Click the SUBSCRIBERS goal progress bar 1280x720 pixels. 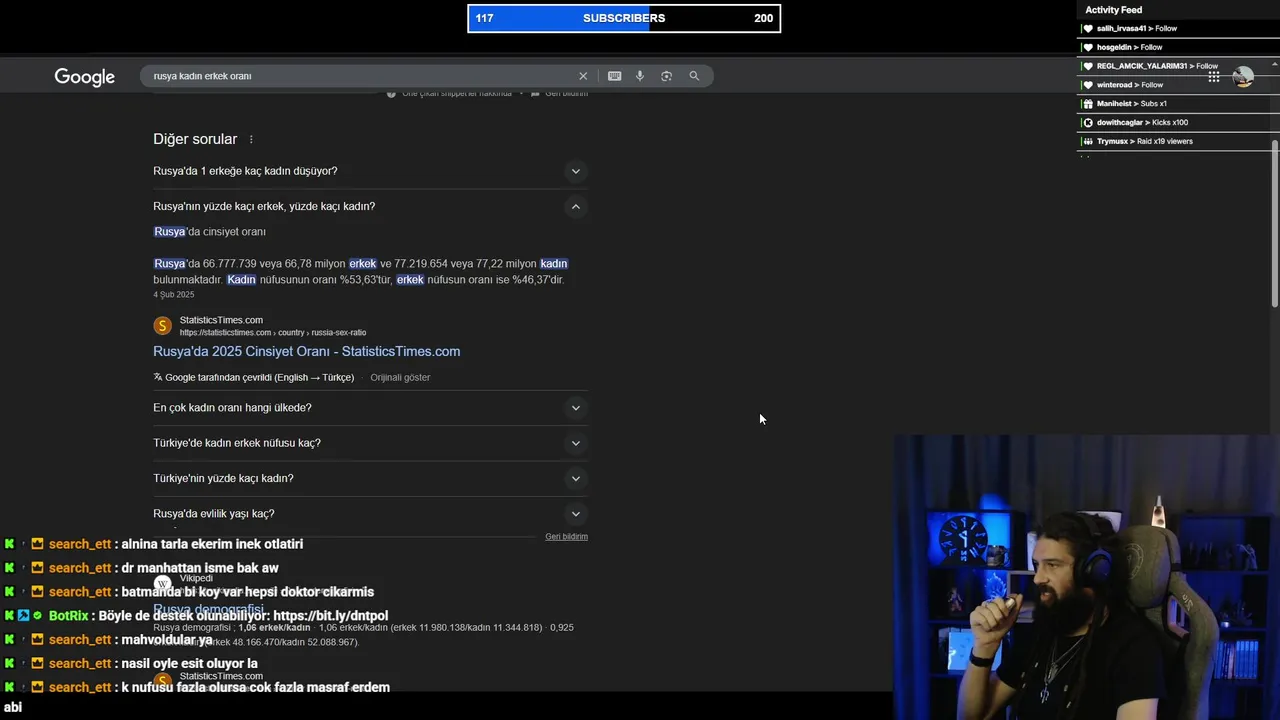point(624,18)
